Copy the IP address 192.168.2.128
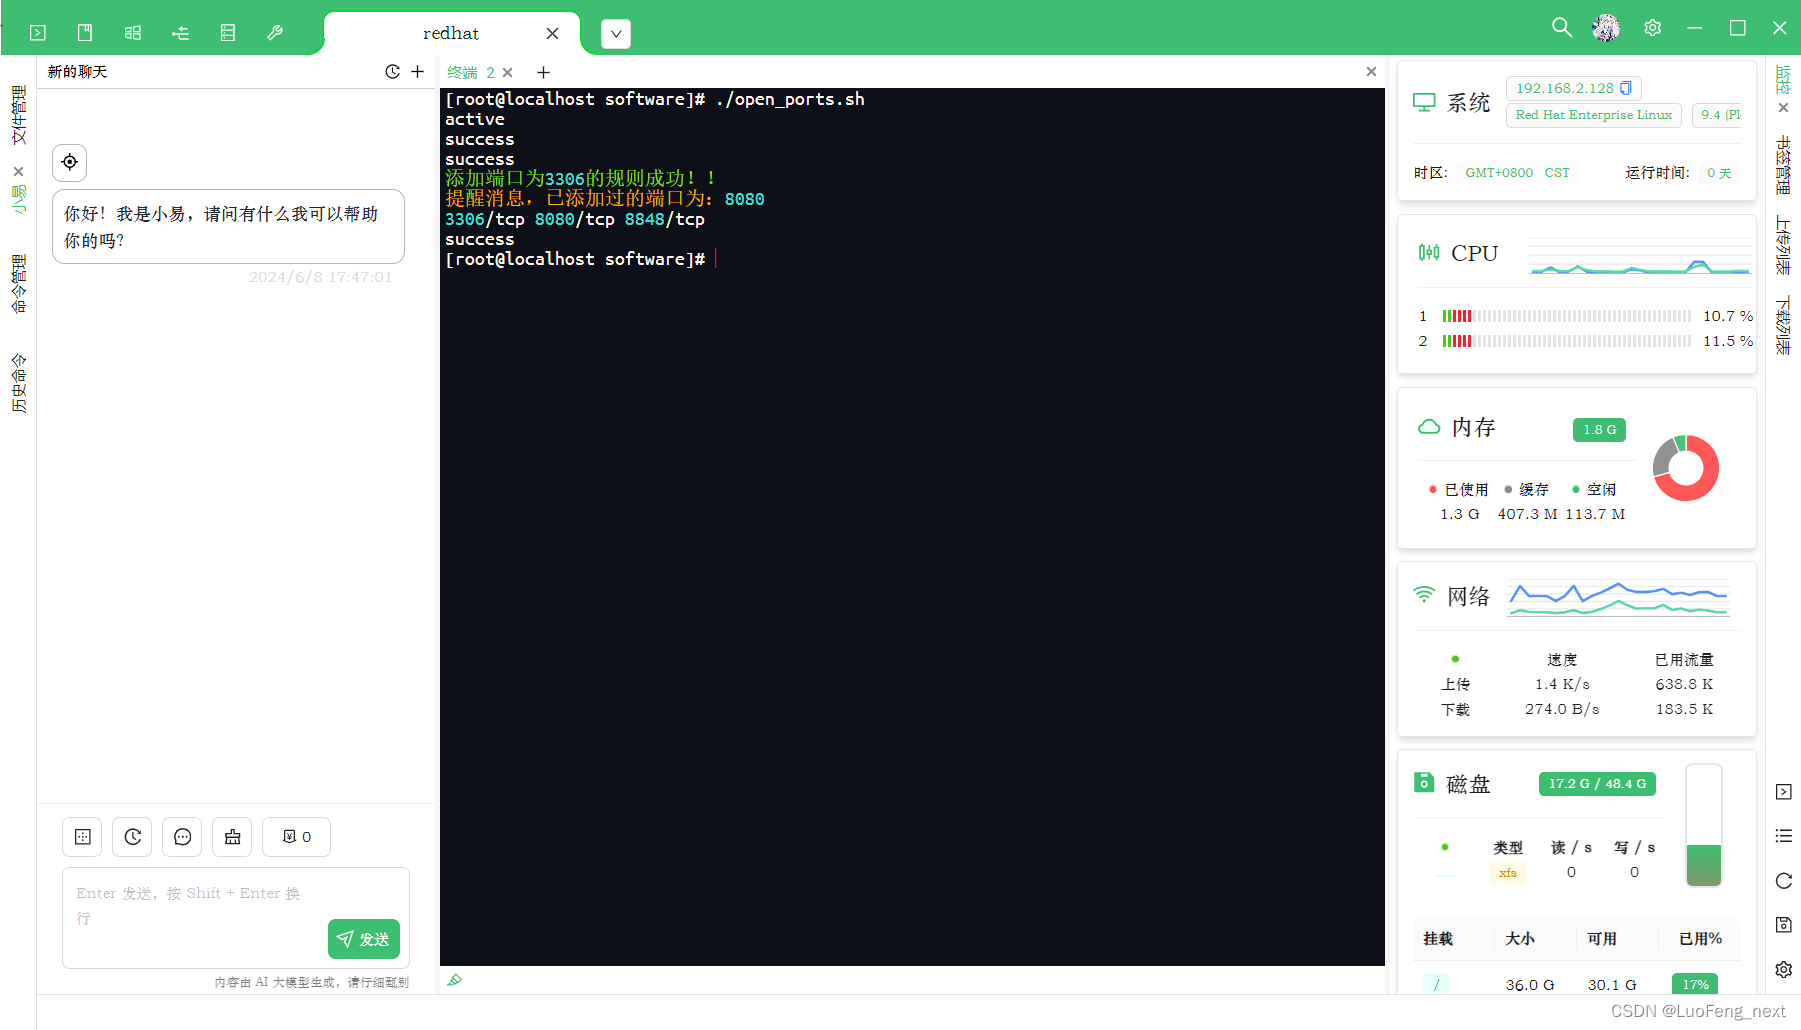Image resolution: width=1801 pixels, height=1030 pixels. 1626,88
